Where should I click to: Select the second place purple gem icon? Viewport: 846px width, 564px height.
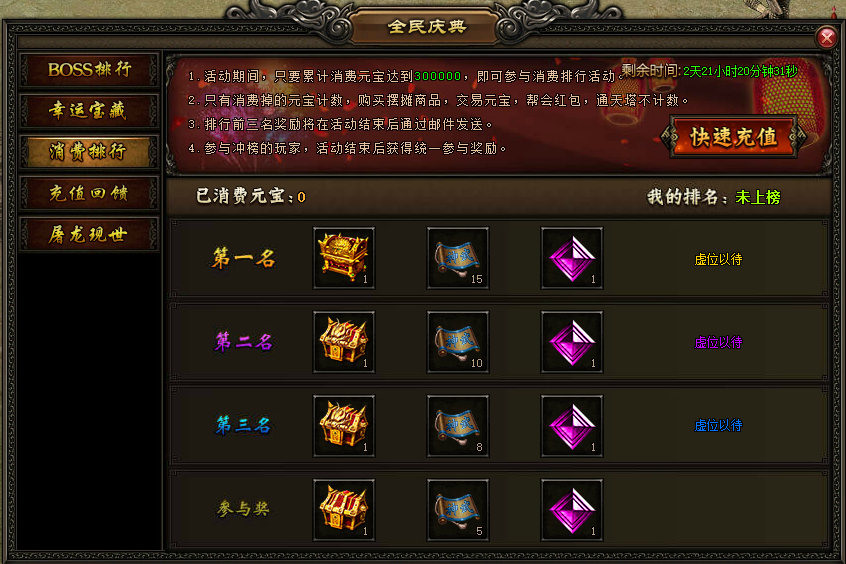pos(572,342)
